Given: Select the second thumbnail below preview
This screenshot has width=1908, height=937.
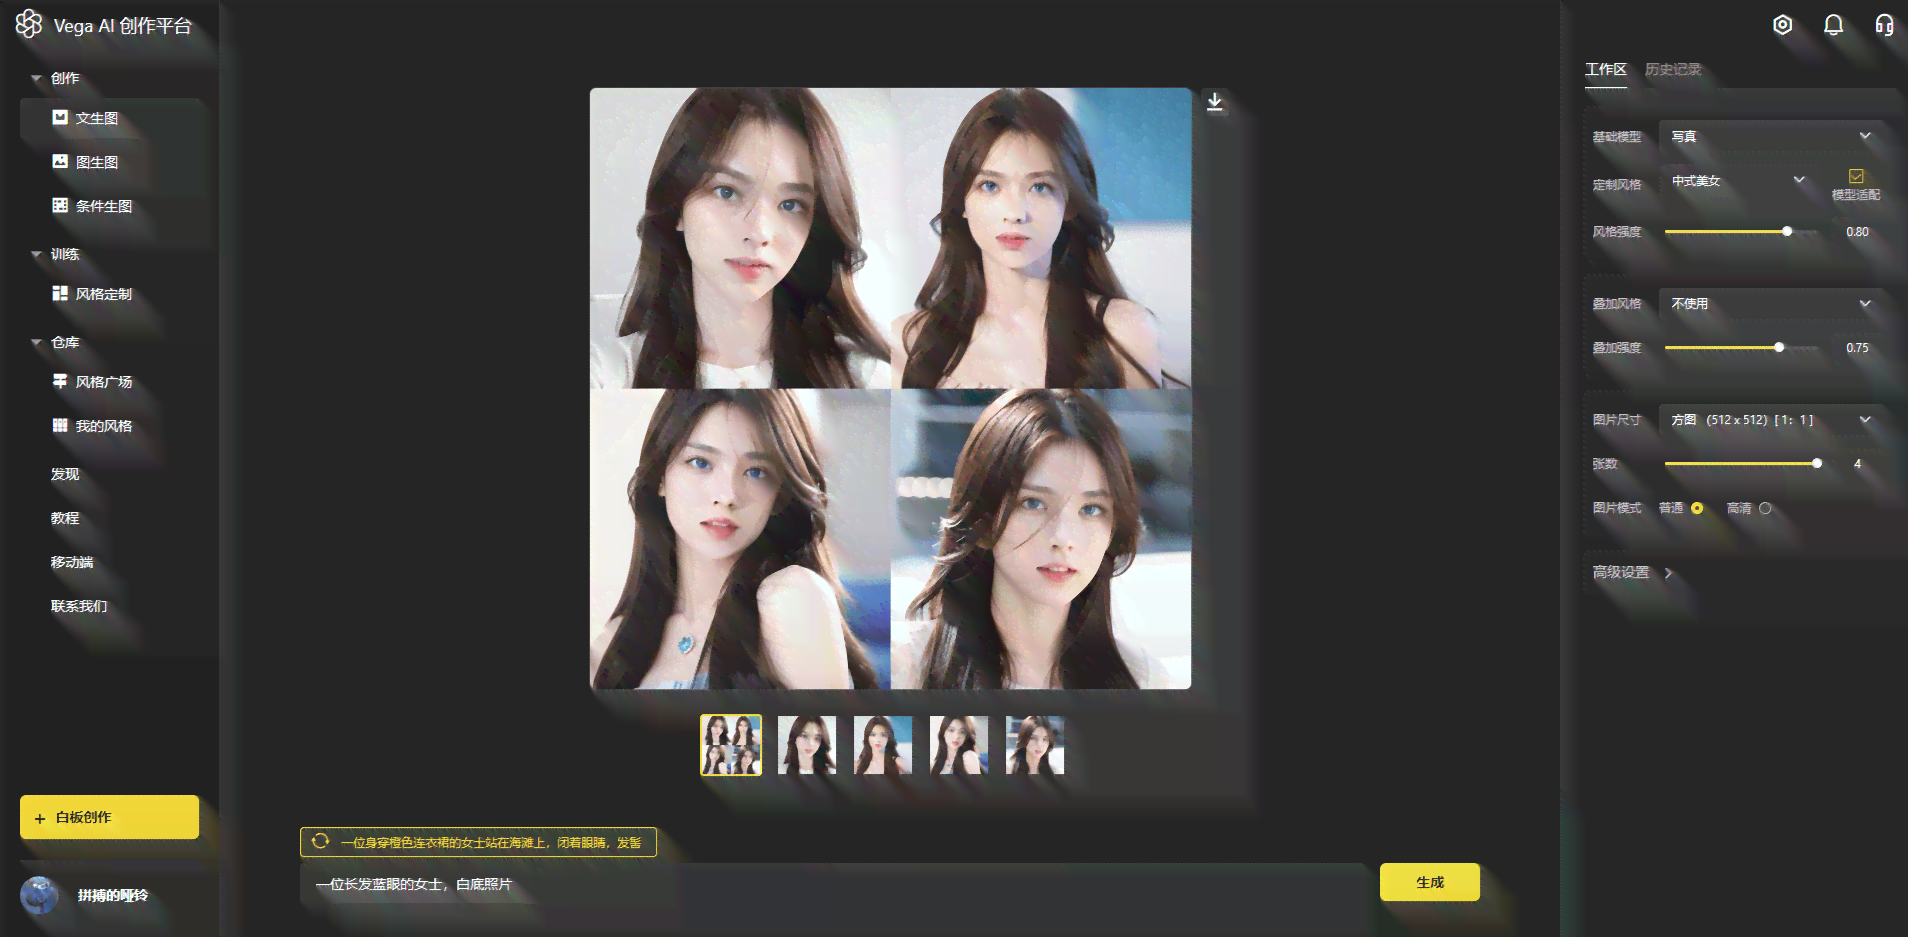Looking at the screenshot, I should [807, 745].
